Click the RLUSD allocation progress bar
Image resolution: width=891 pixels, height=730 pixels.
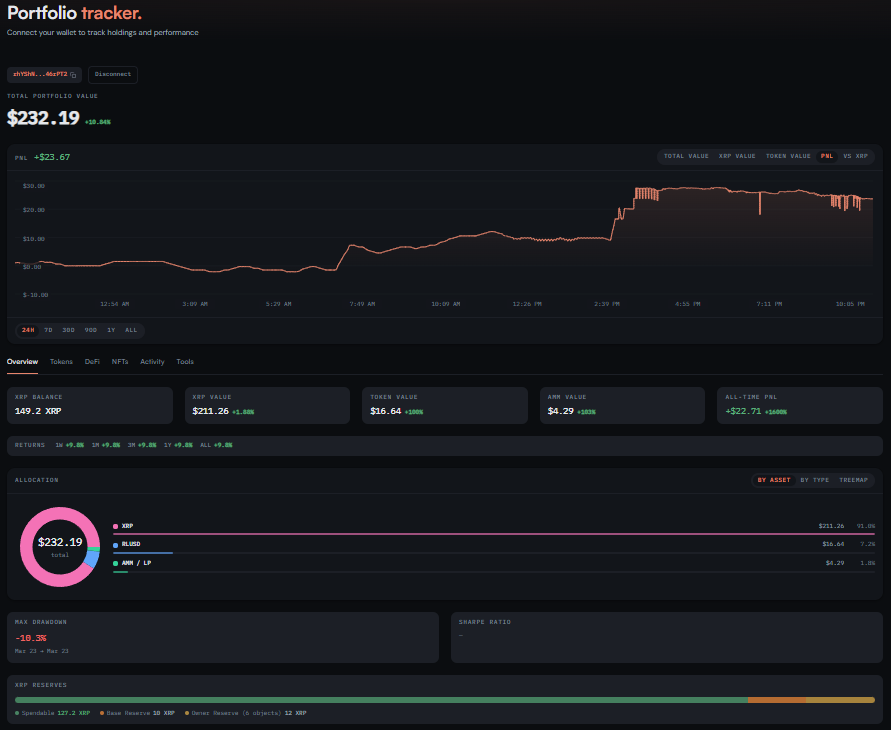(x=494, y=553)
